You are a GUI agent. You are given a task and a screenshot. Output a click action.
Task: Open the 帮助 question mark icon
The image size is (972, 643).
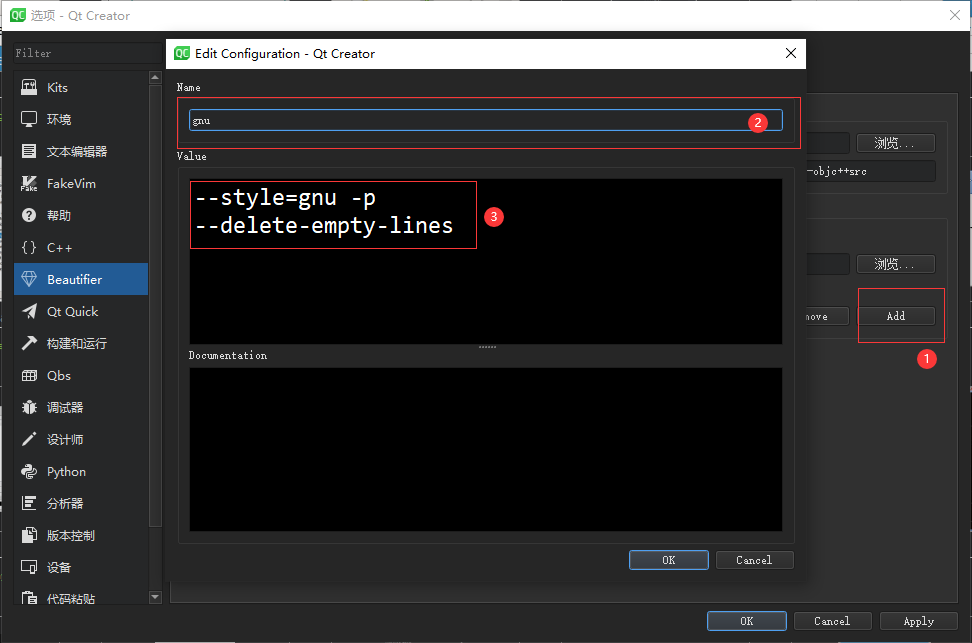29,215
